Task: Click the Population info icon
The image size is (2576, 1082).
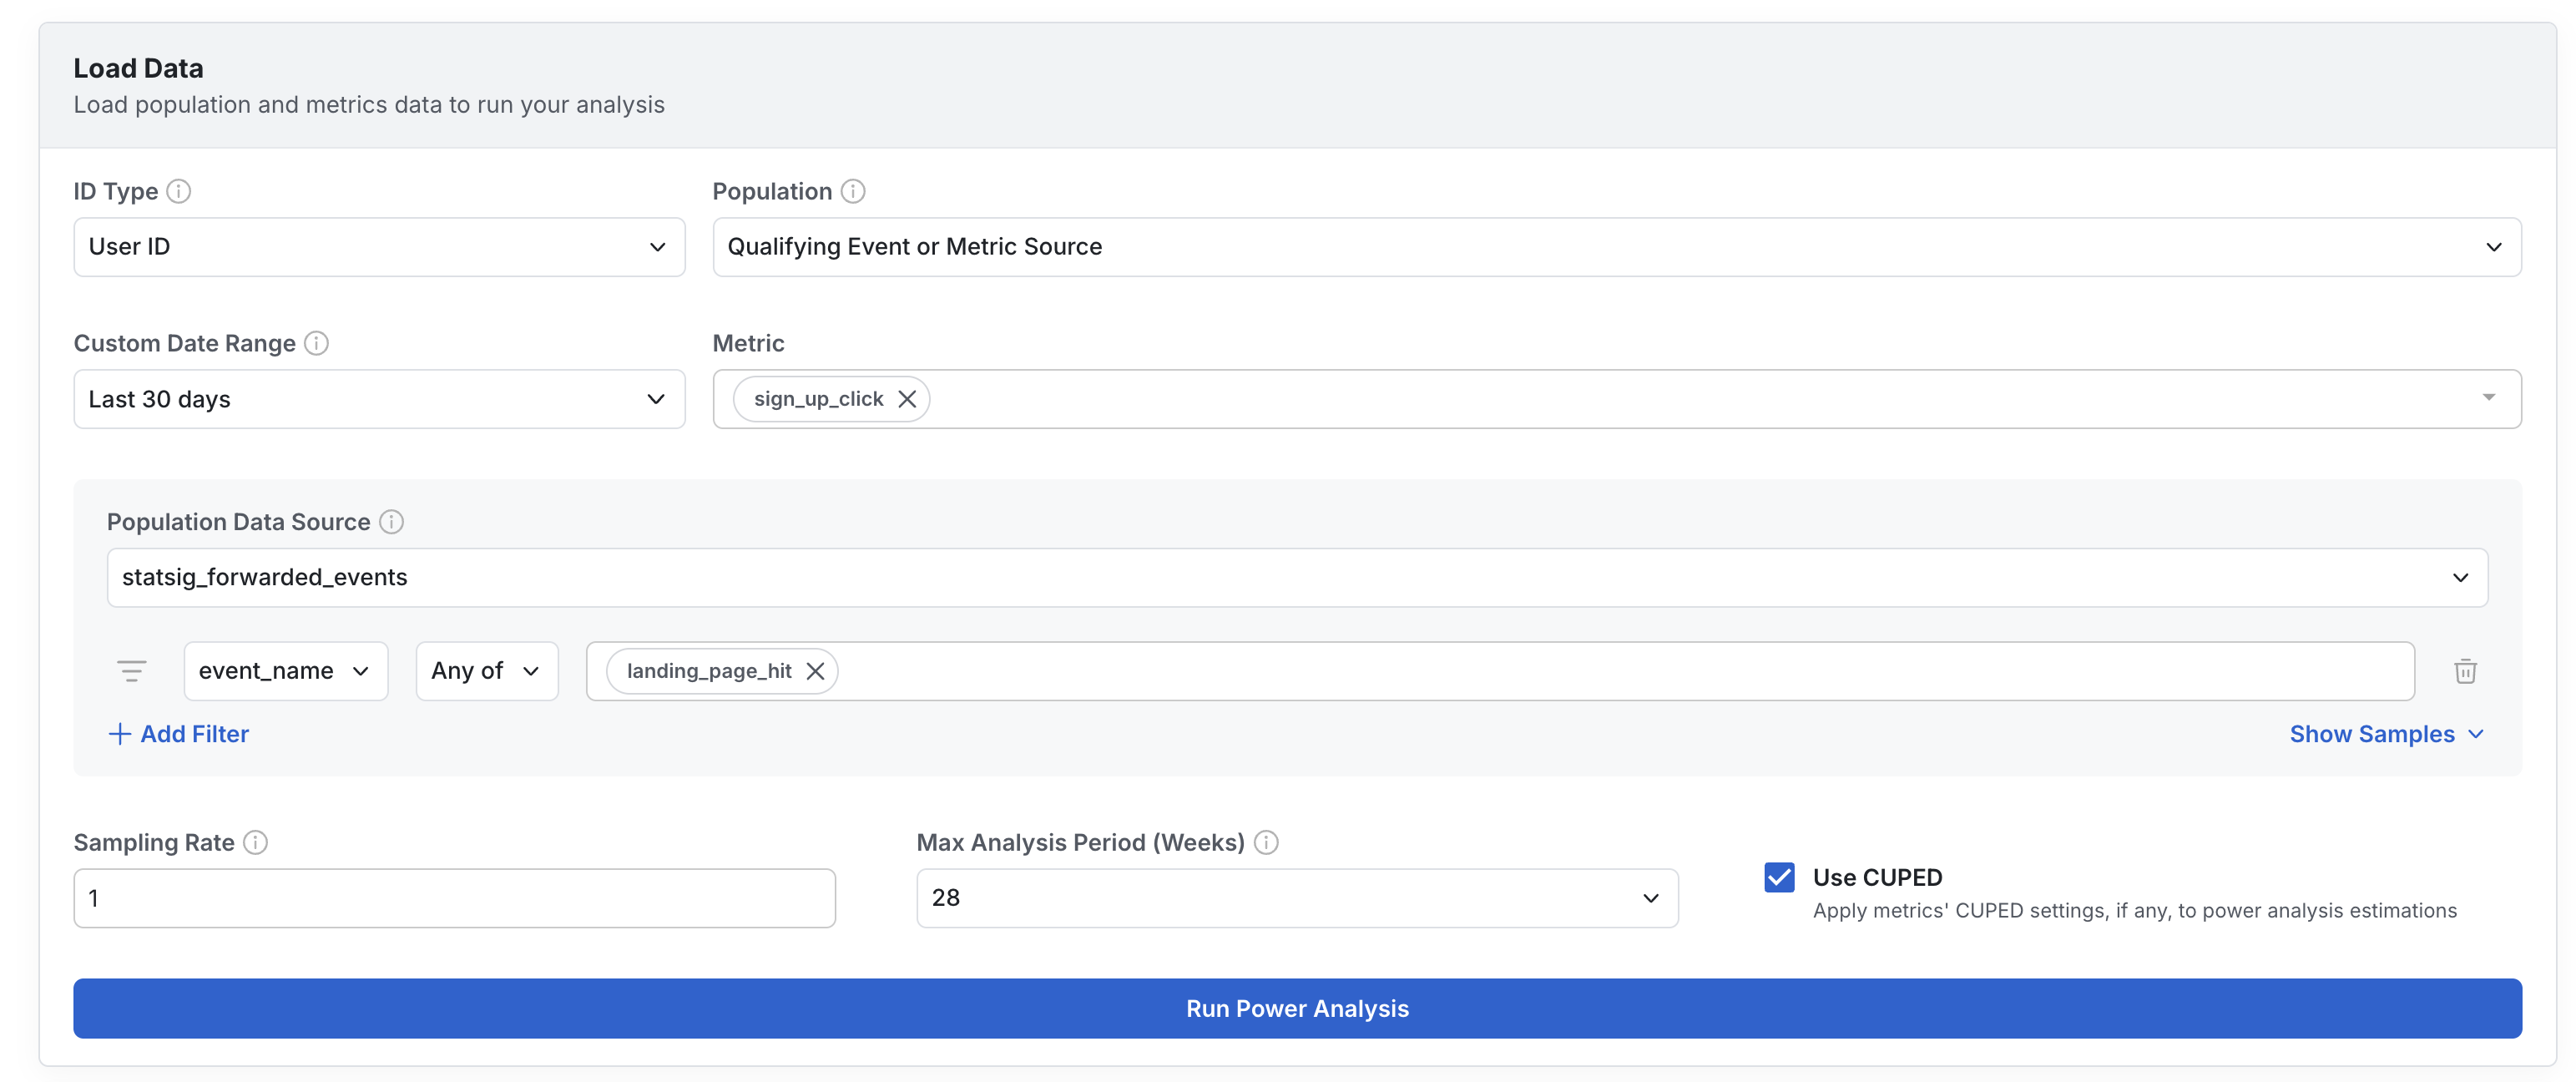Action: [x=852, y=191]
